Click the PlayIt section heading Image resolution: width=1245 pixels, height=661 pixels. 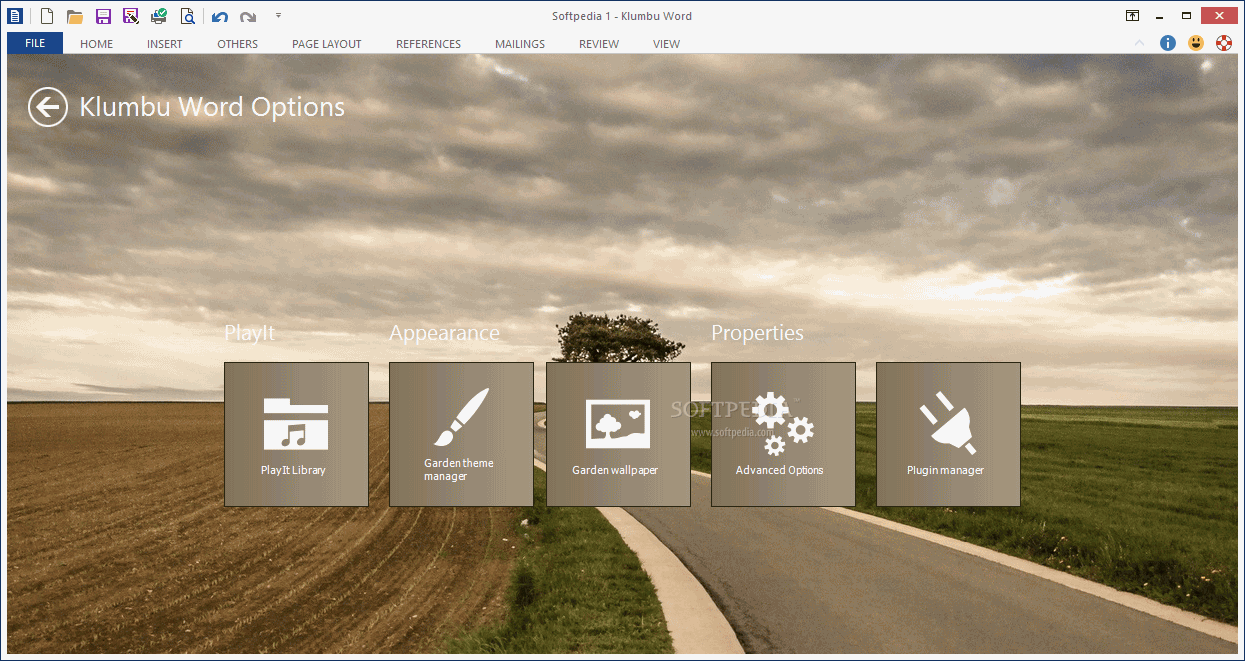(x=249, y=333)
